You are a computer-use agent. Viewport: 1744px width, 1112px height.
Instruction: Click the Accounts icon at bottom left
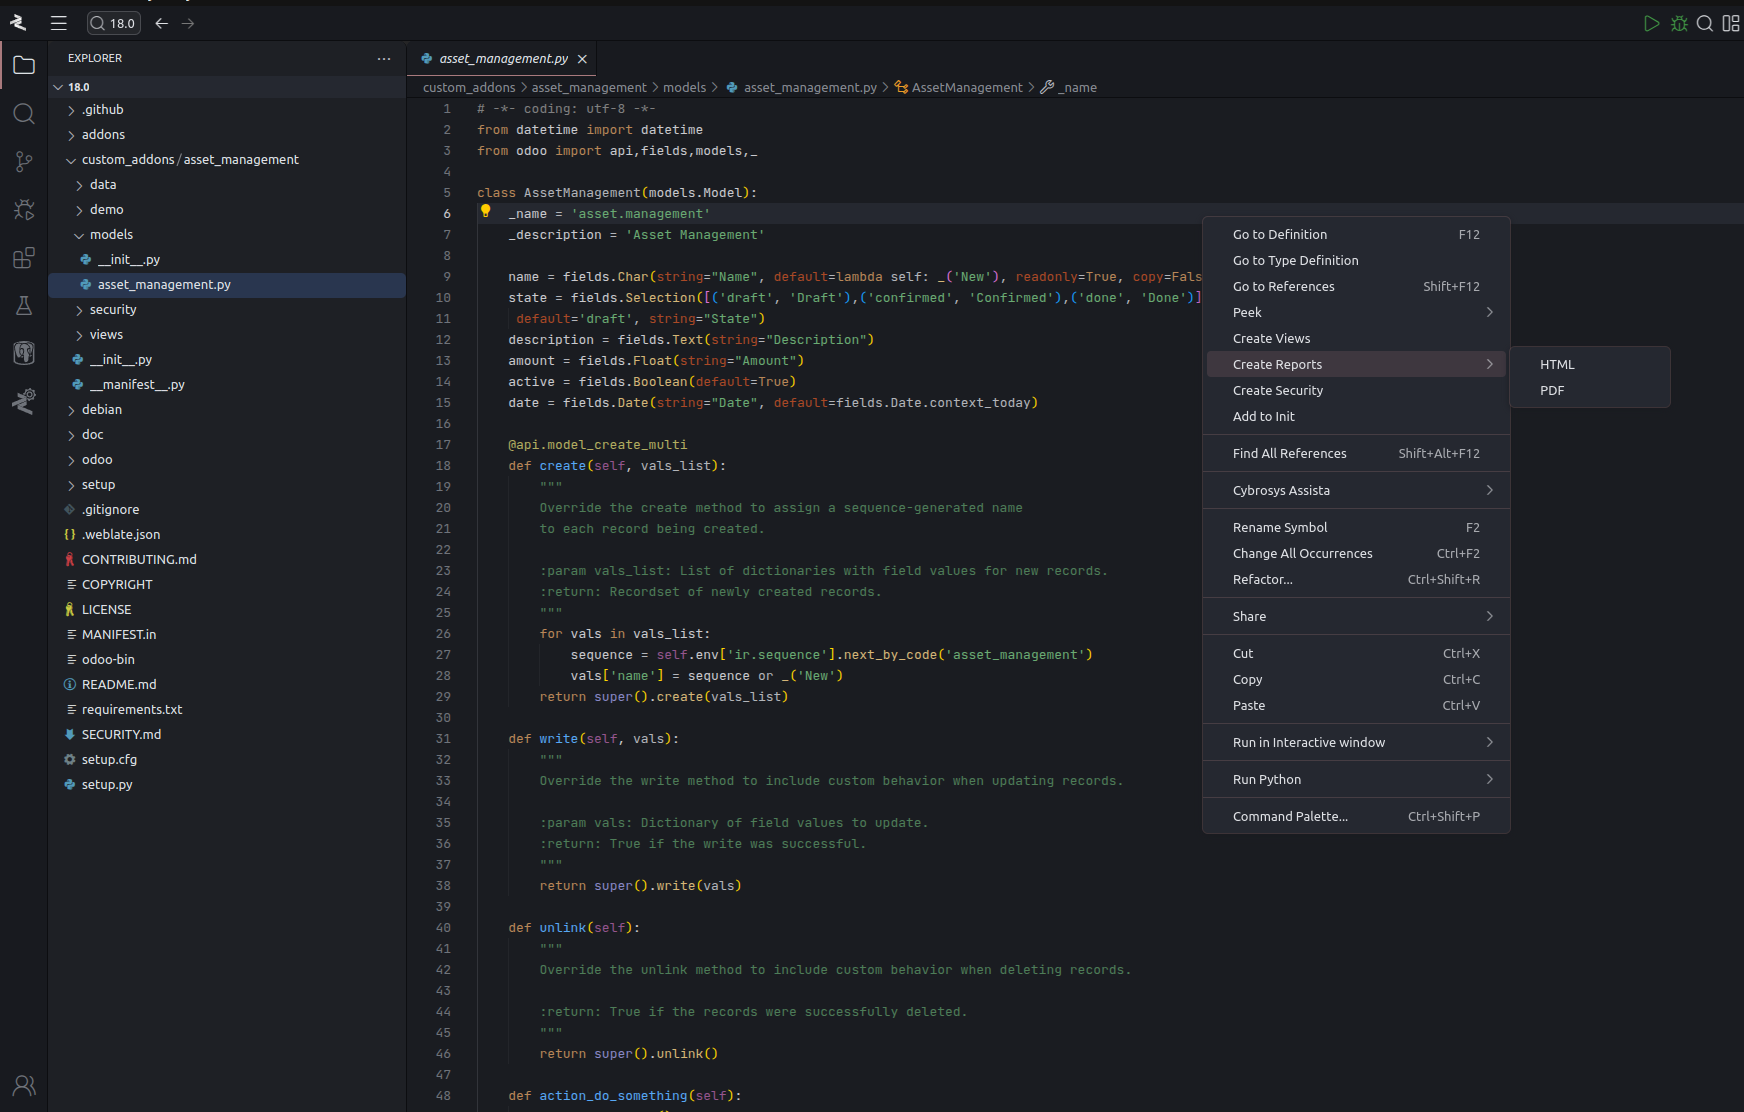point(24,1085)
